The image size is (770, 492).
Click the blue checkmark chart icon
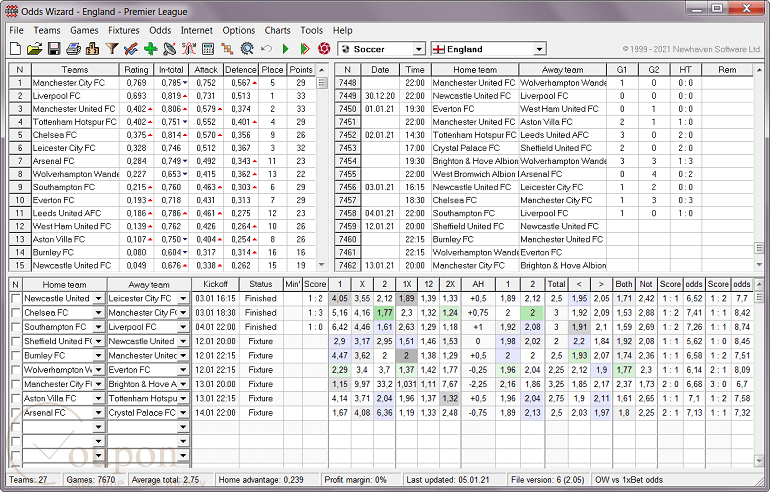click(x=131, y=49)
